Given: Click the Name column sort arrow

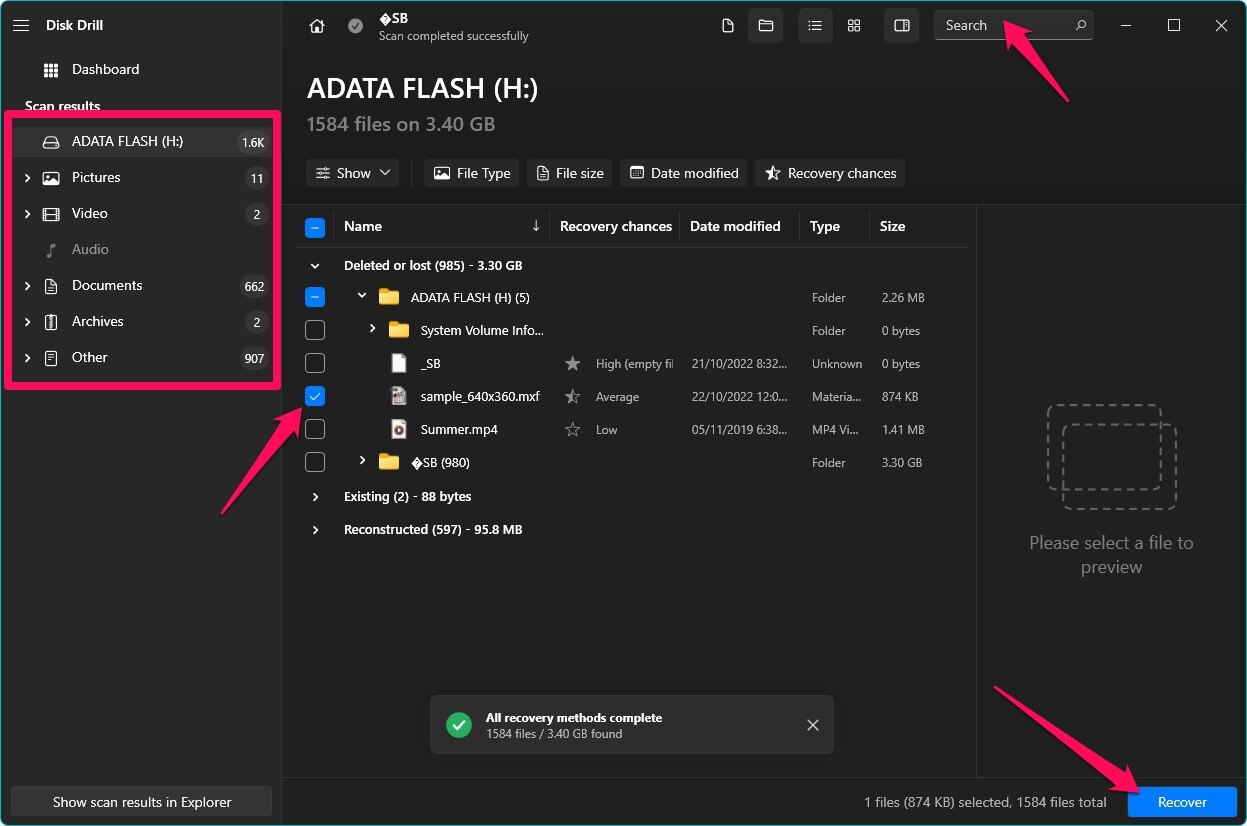Looking at the screenshot, I should [x=536, y=226].
